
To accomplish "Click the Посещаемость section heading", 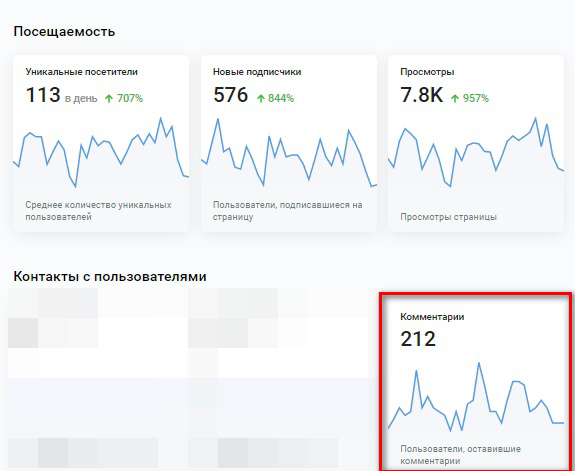I will pyautogui.click(x=64, y=32).
